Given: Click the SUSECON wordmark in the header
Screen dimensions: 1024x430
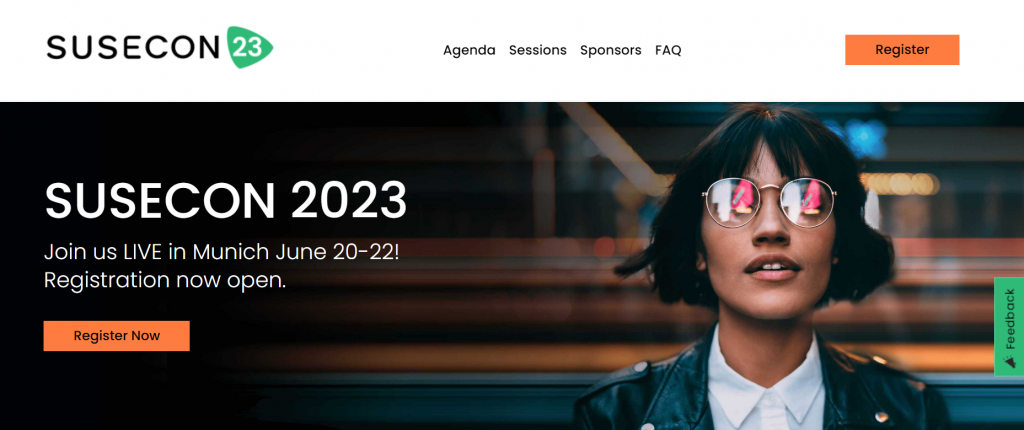Looking at the screenshot, I should pos(133,48).
